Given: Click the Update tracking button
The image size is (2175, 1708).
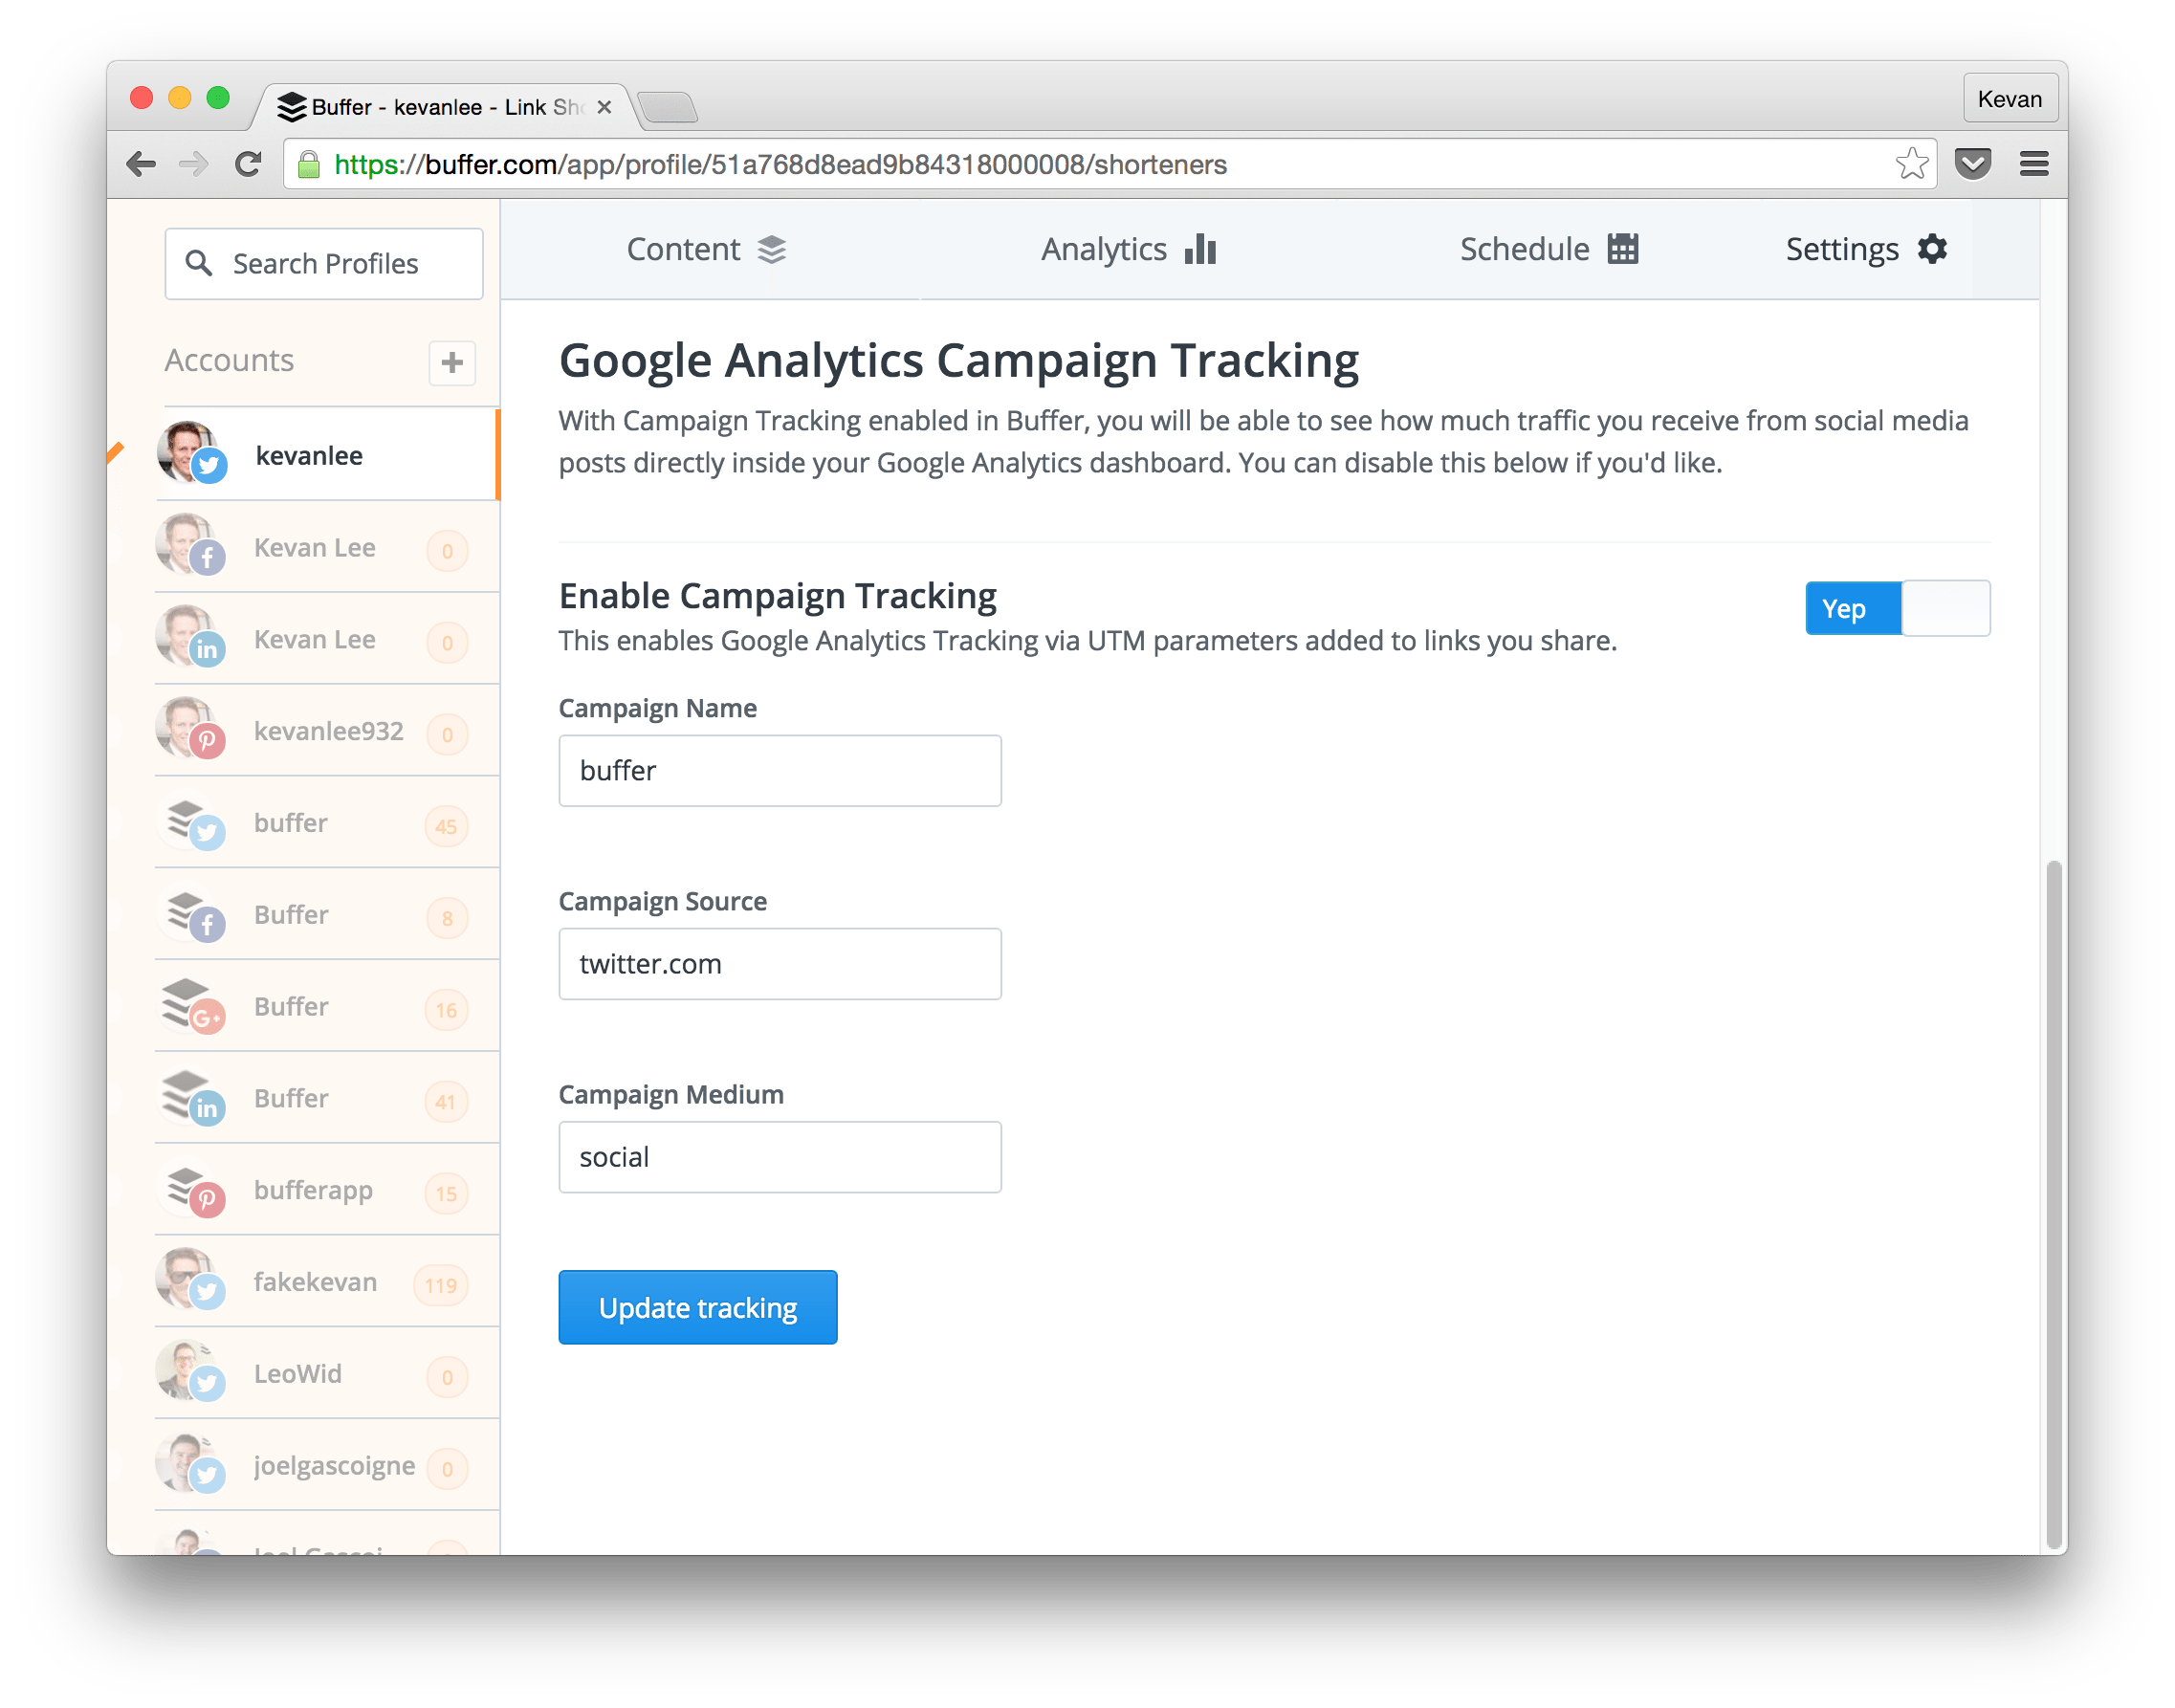Looking at the screenshot, I should (x=698, y=1309).
